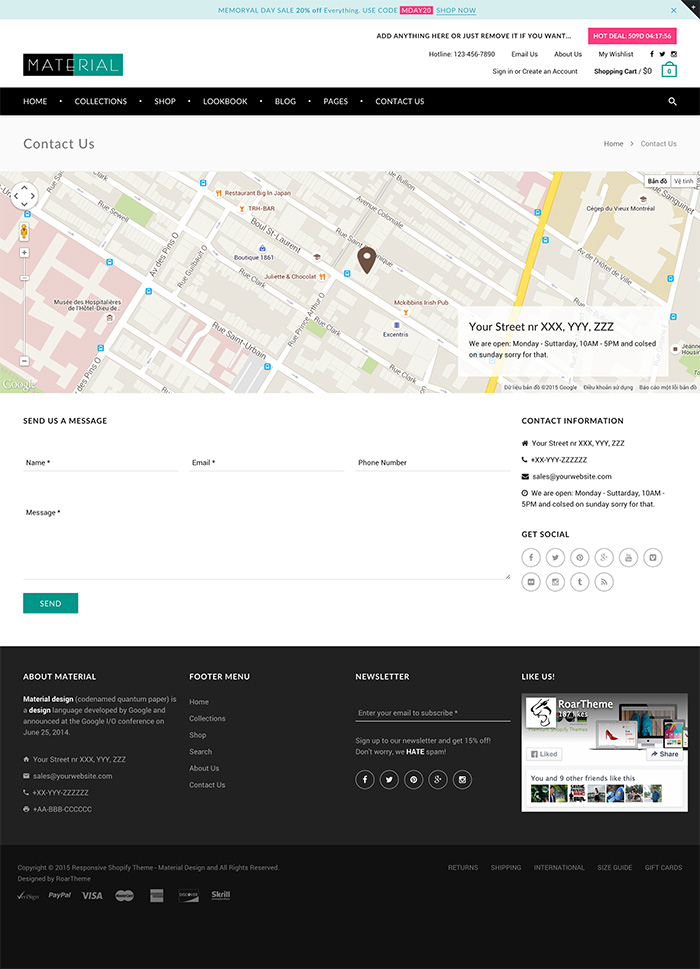
Task: Open the header Facebook icon
Action: [x=652, y=54]
